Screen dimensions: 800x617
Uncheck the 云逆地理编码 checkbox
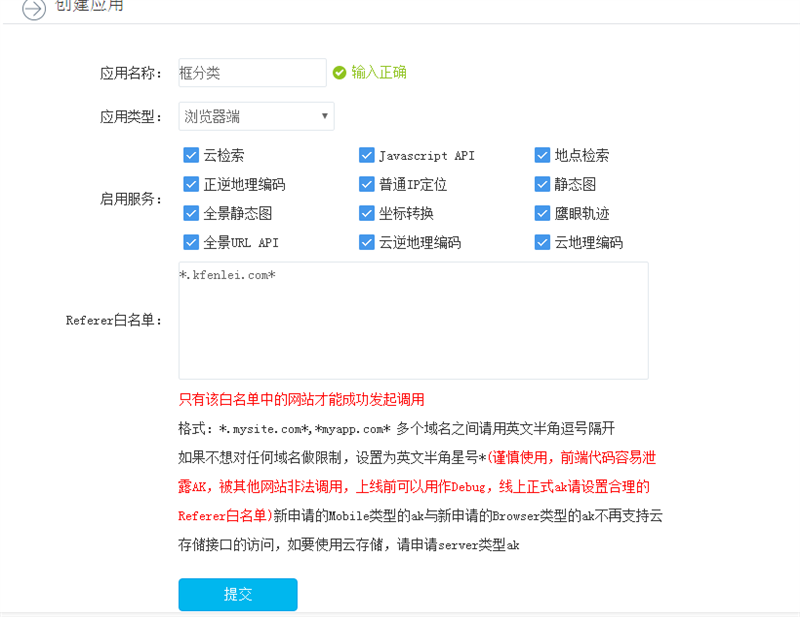(366, 242)
